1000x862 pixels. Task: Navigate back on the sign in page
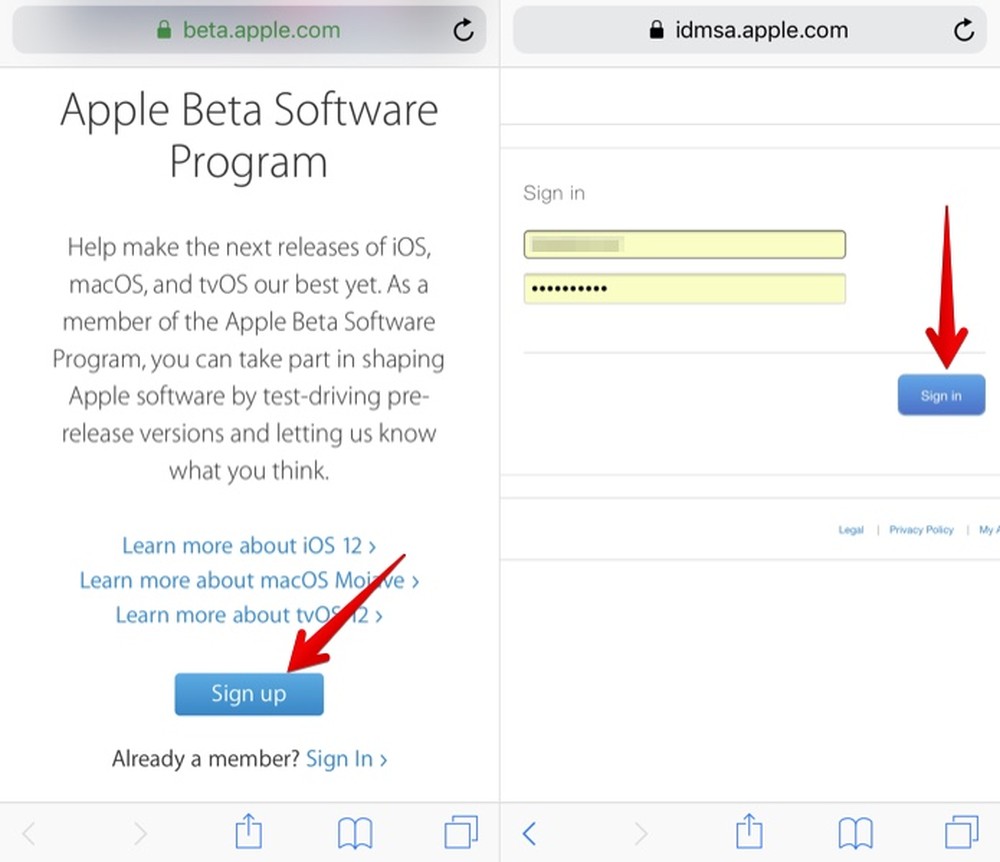coord(529,832)
